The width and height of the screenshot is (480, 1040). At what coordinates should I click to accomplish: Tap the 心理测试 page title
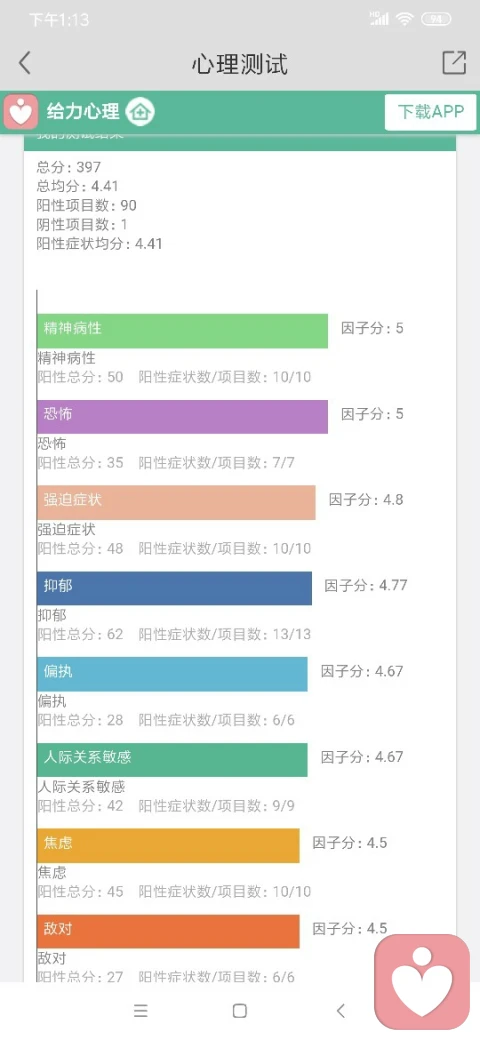point(240,64)
